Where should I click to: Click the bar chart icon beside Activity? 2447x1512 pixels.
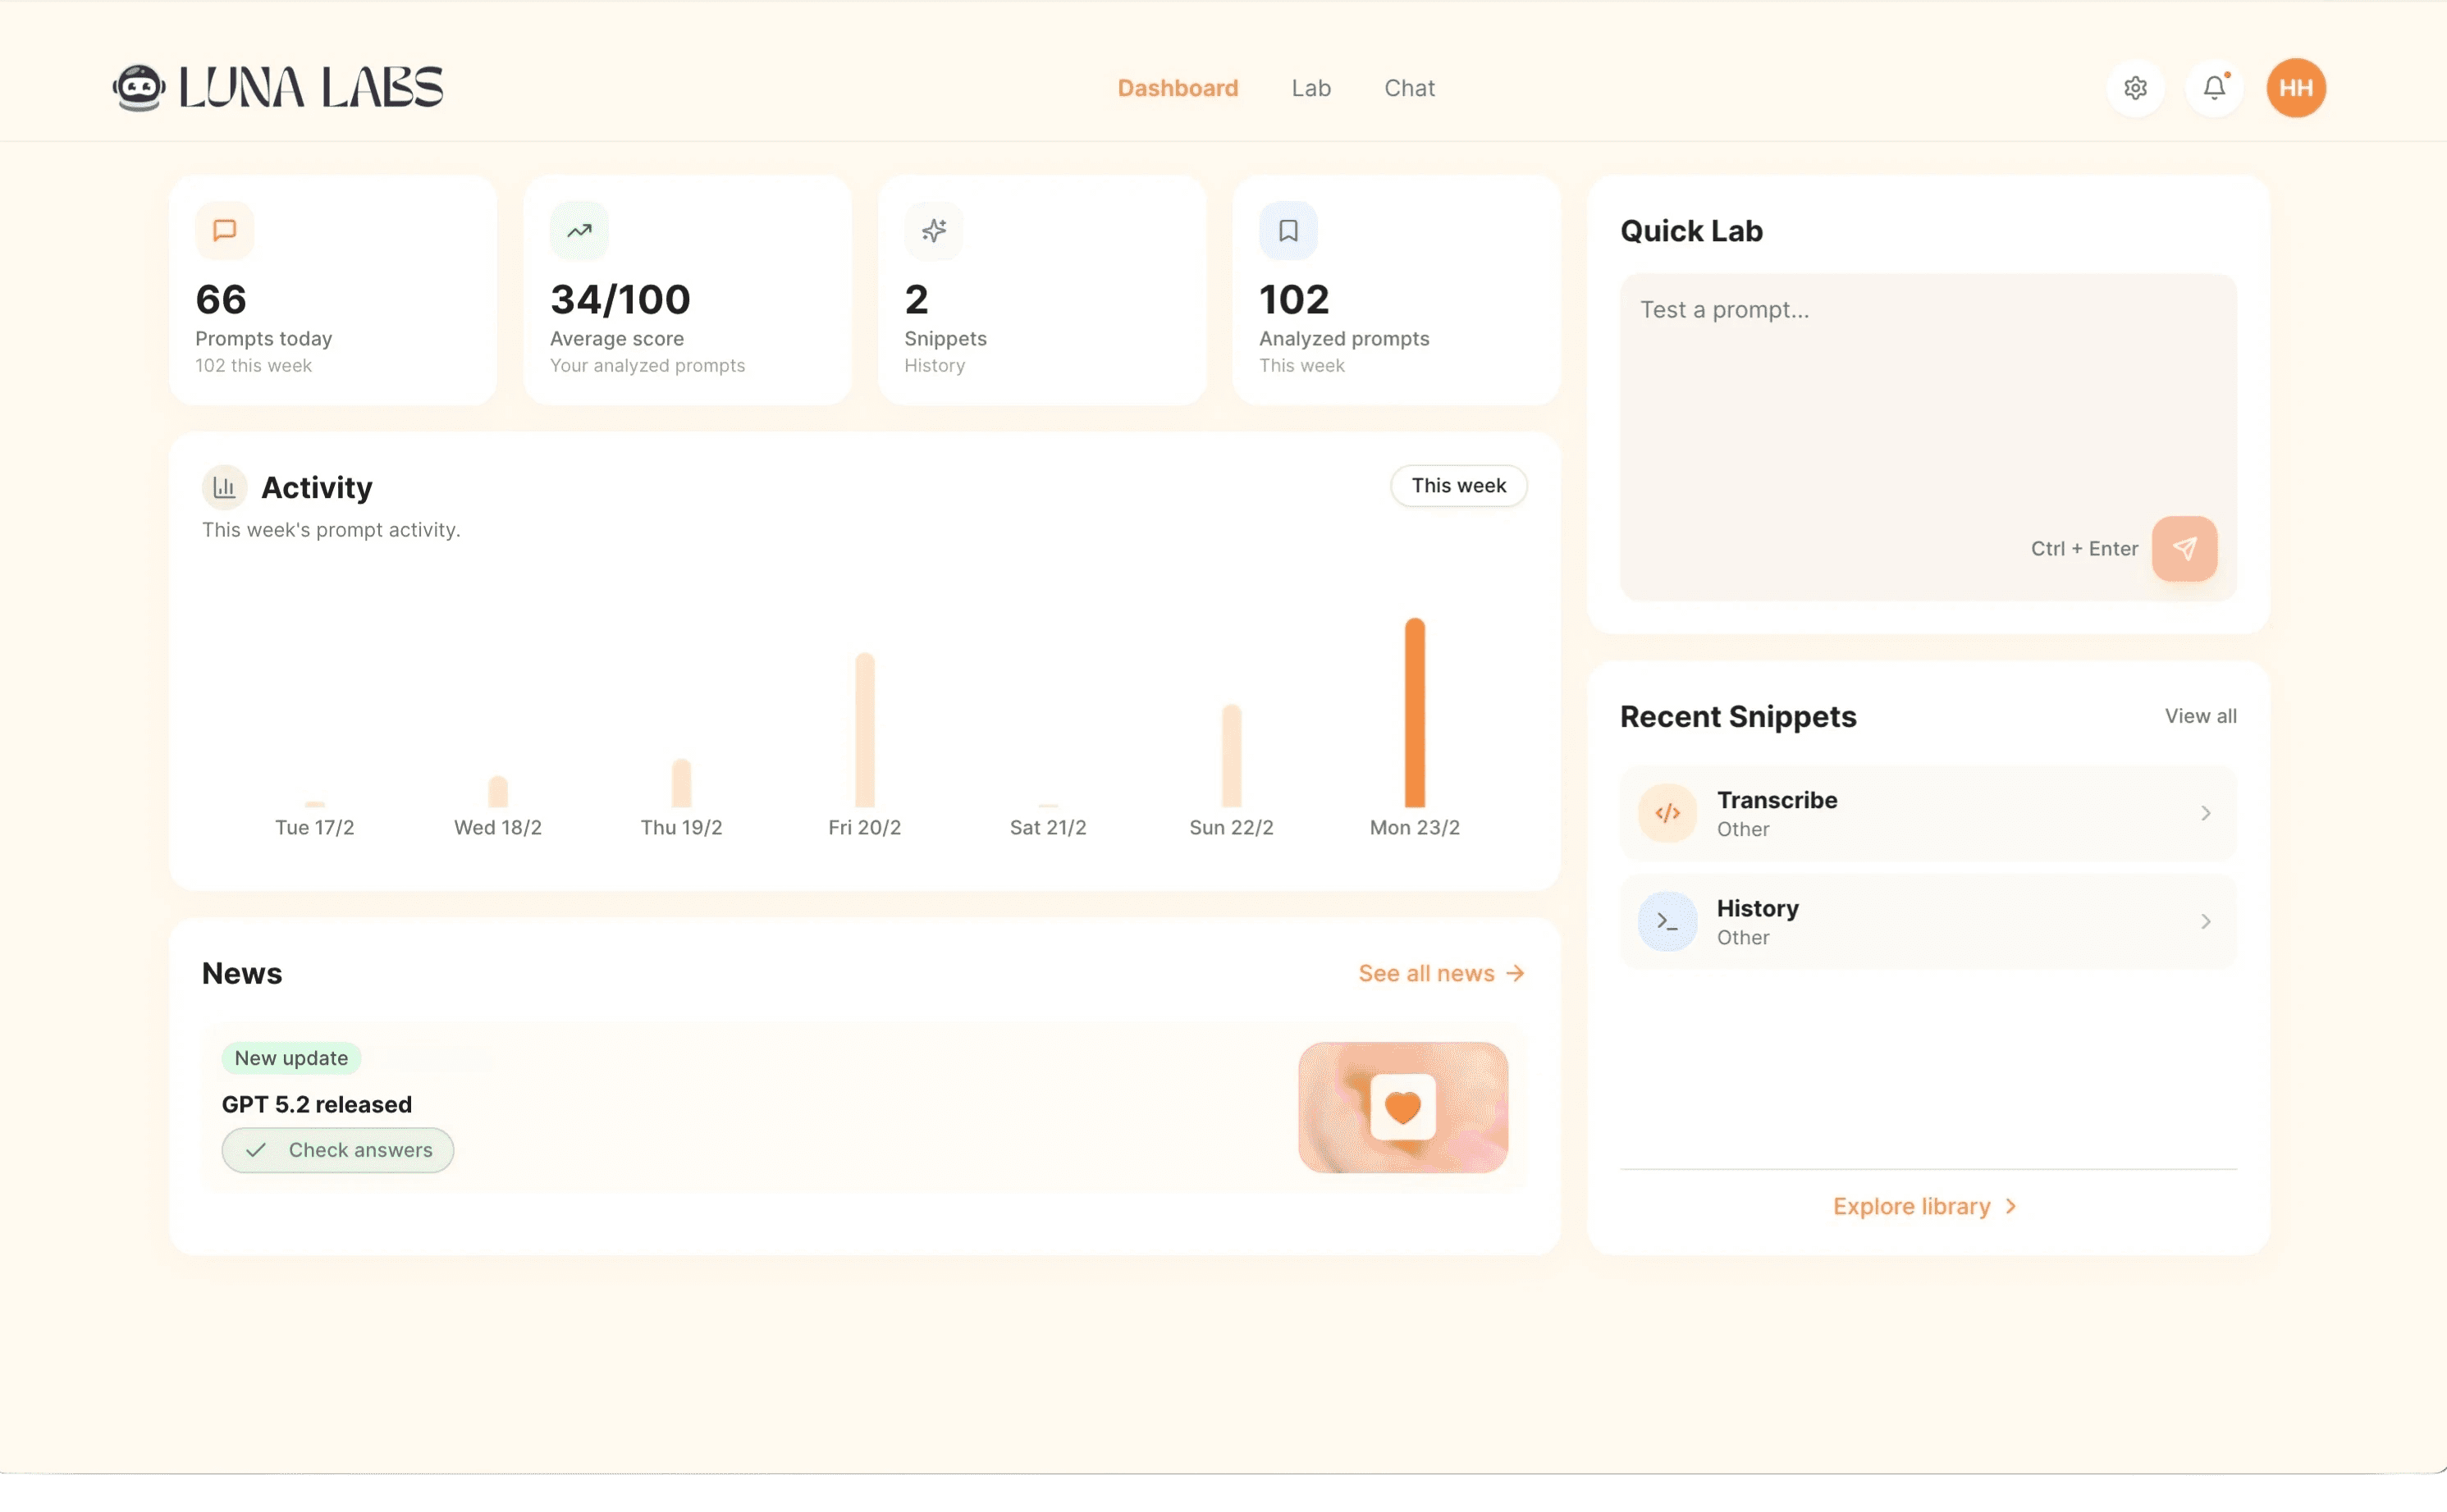224,487
